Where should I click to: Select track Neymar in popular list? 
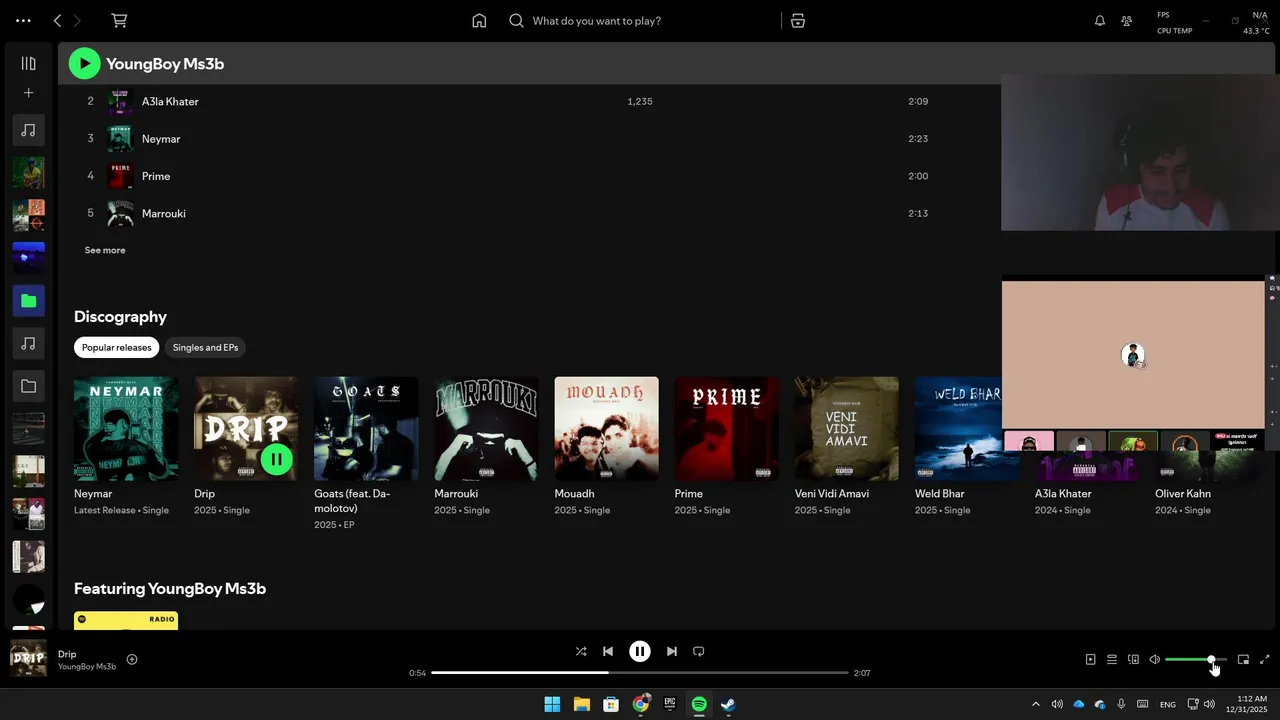[x=161, y=138]
